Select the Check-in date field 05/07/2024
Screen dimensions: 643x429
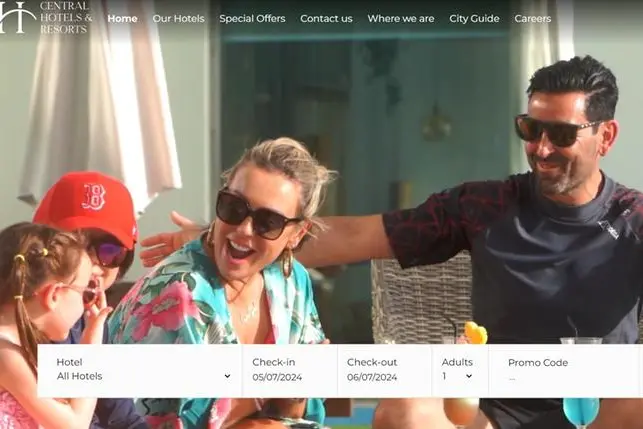pos(277,377)
